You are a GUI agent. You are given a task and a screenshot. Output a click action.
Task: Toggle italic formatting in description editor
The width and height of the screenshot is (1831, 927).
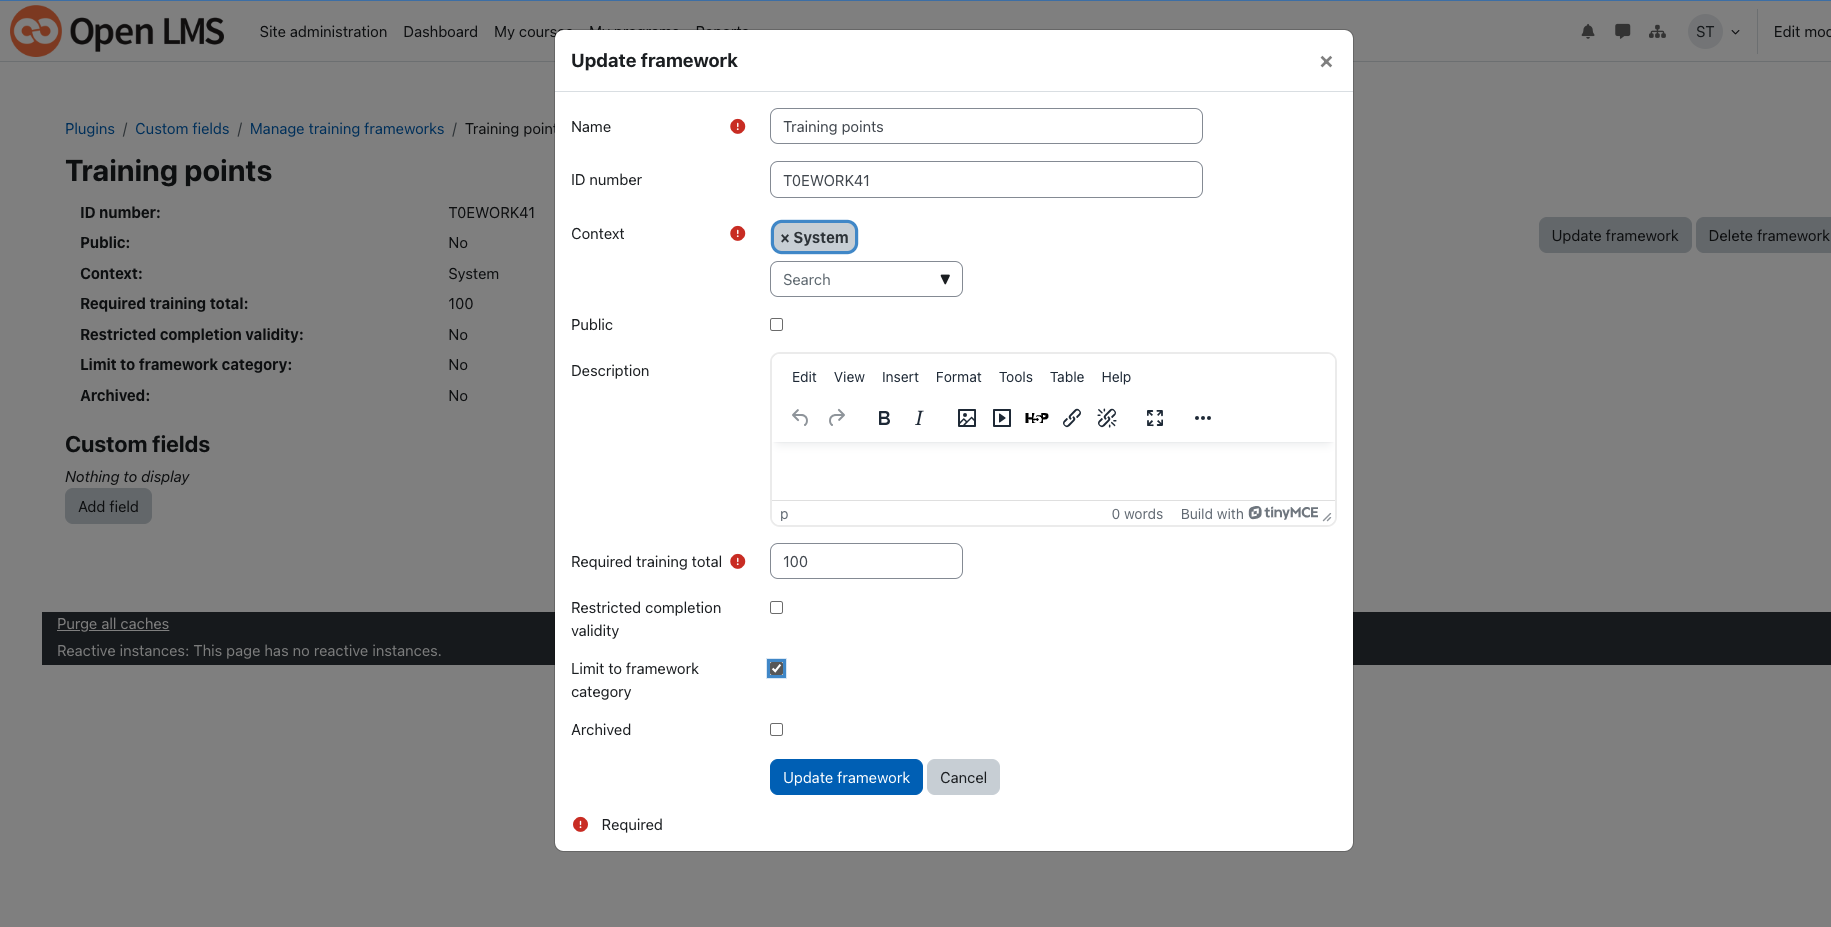click(919, 418)
